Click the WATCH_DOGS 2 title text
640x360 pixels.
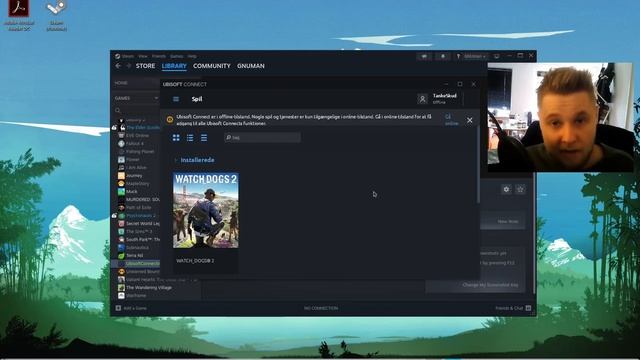coord(195,260)
